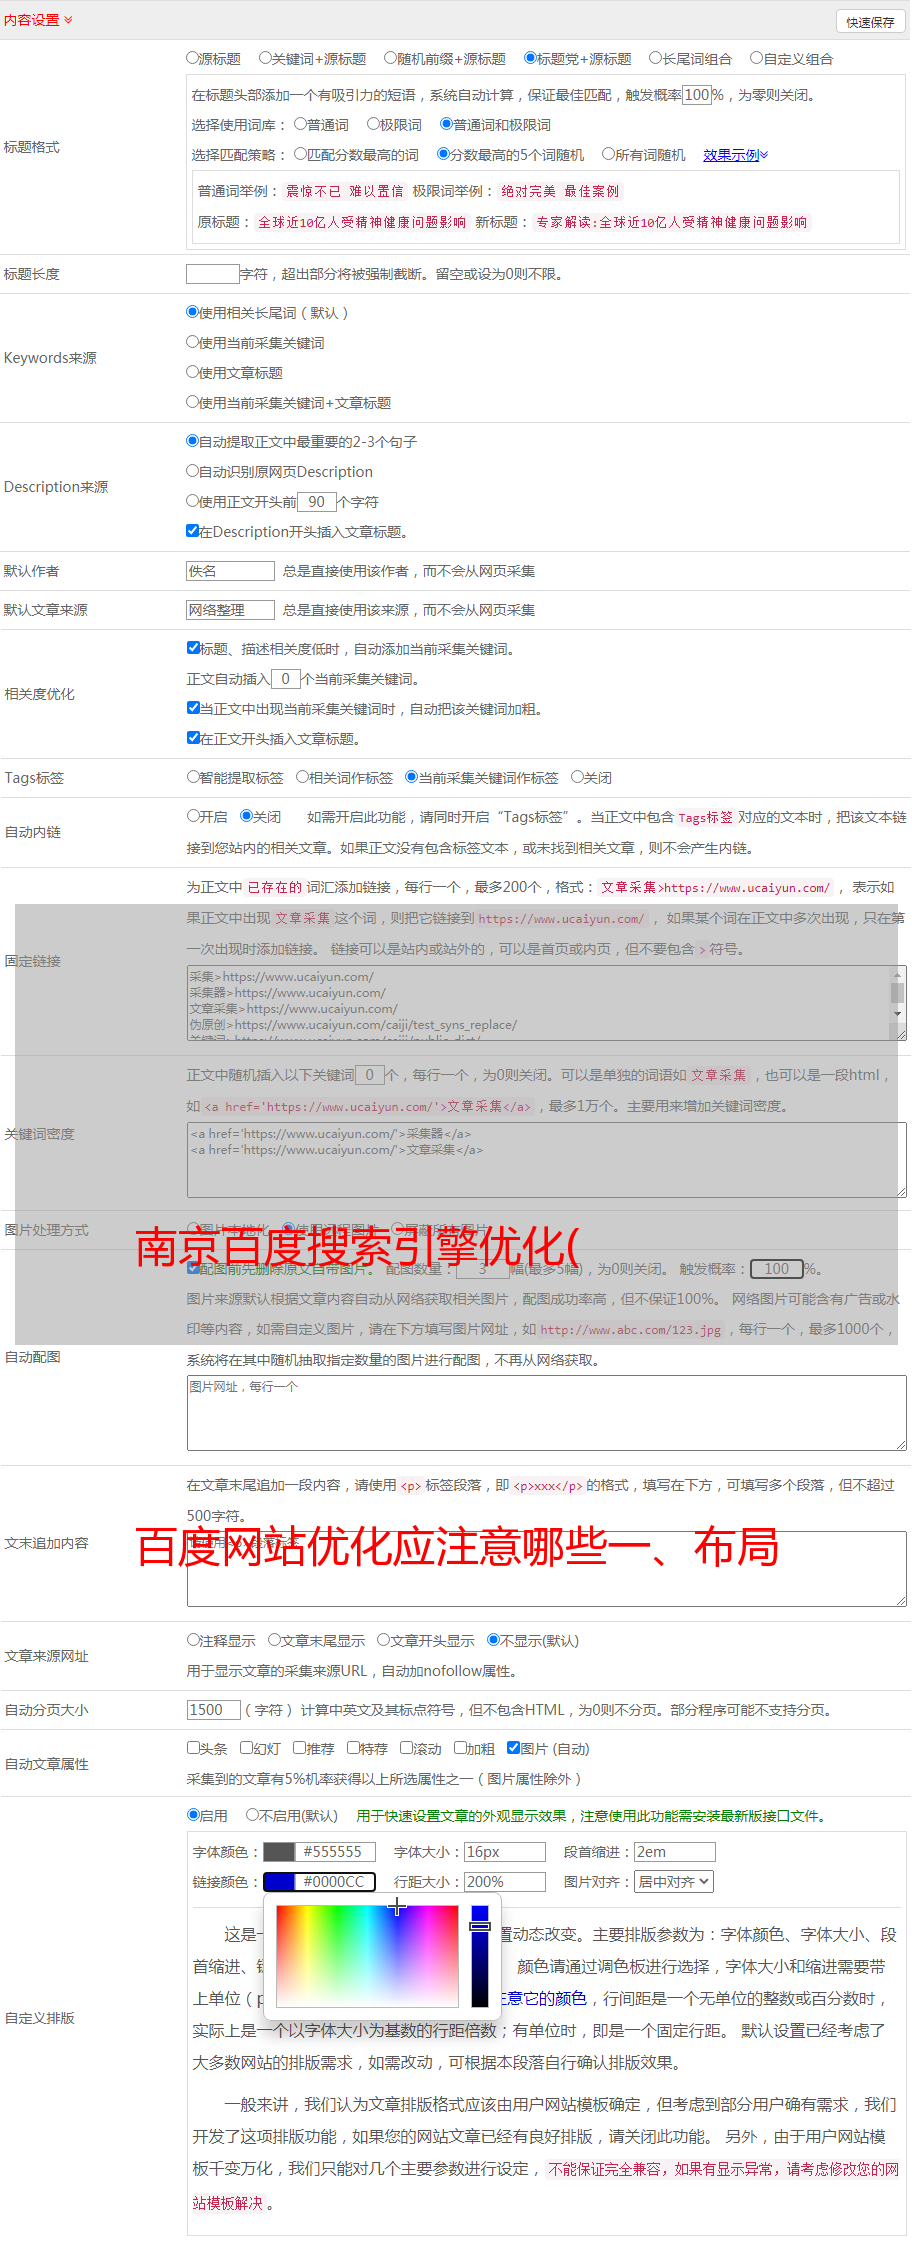Choose 长尾词组合 title format

[656, 58]
